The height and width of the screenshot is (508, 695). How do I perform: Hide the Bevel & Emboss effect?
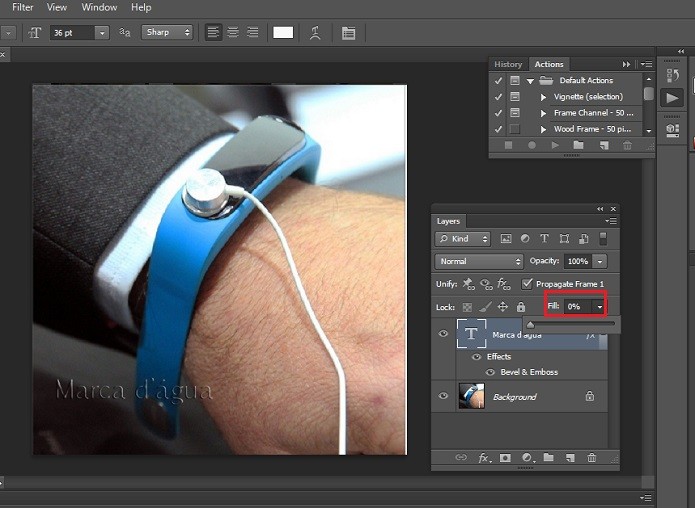pos(490,372)
